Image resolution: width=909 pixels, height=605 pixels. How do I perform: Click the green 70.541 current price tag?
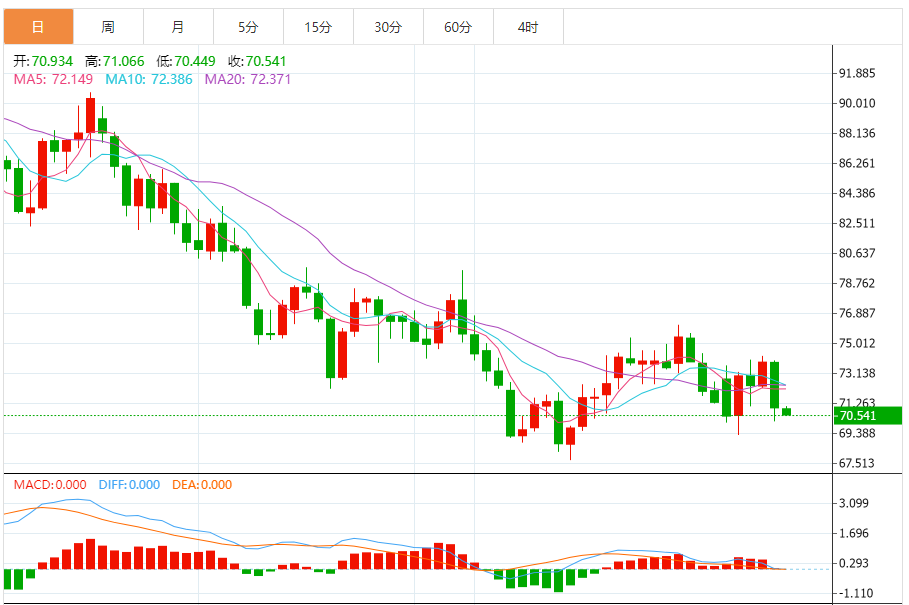[867, 416]
